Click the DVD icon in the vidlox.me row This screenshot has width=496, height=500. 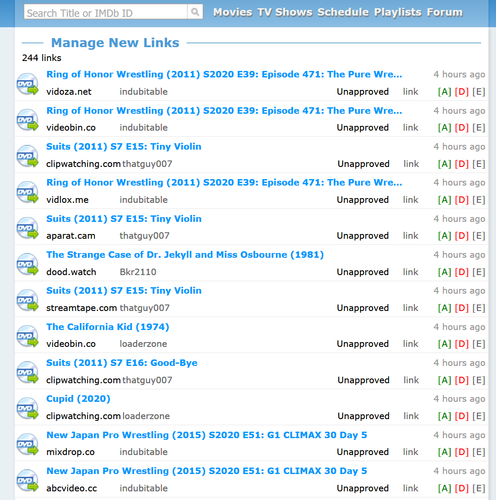point(28,192)
